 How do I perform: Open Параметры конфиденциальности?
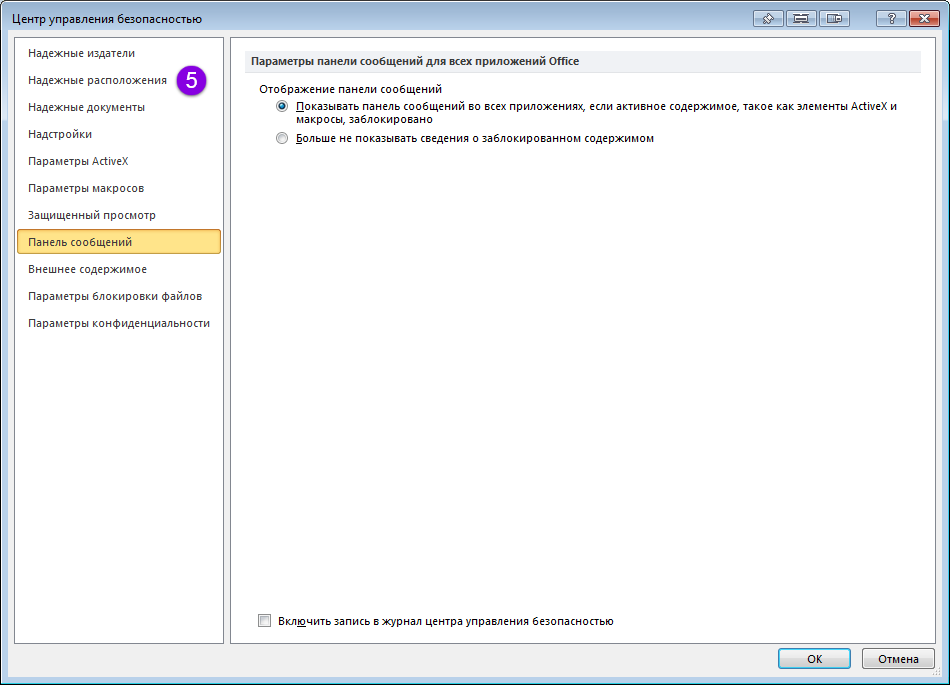tap(119, 323)
